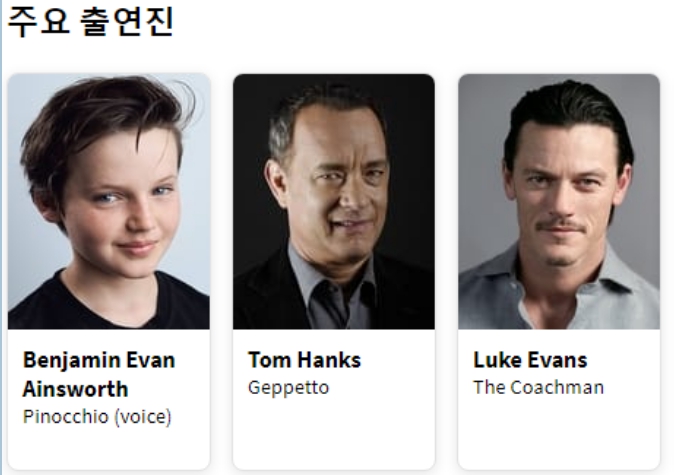Screen dimensions: 674x475
Task: Click the 주요 출연진 section heading
Action: point(90,21)
